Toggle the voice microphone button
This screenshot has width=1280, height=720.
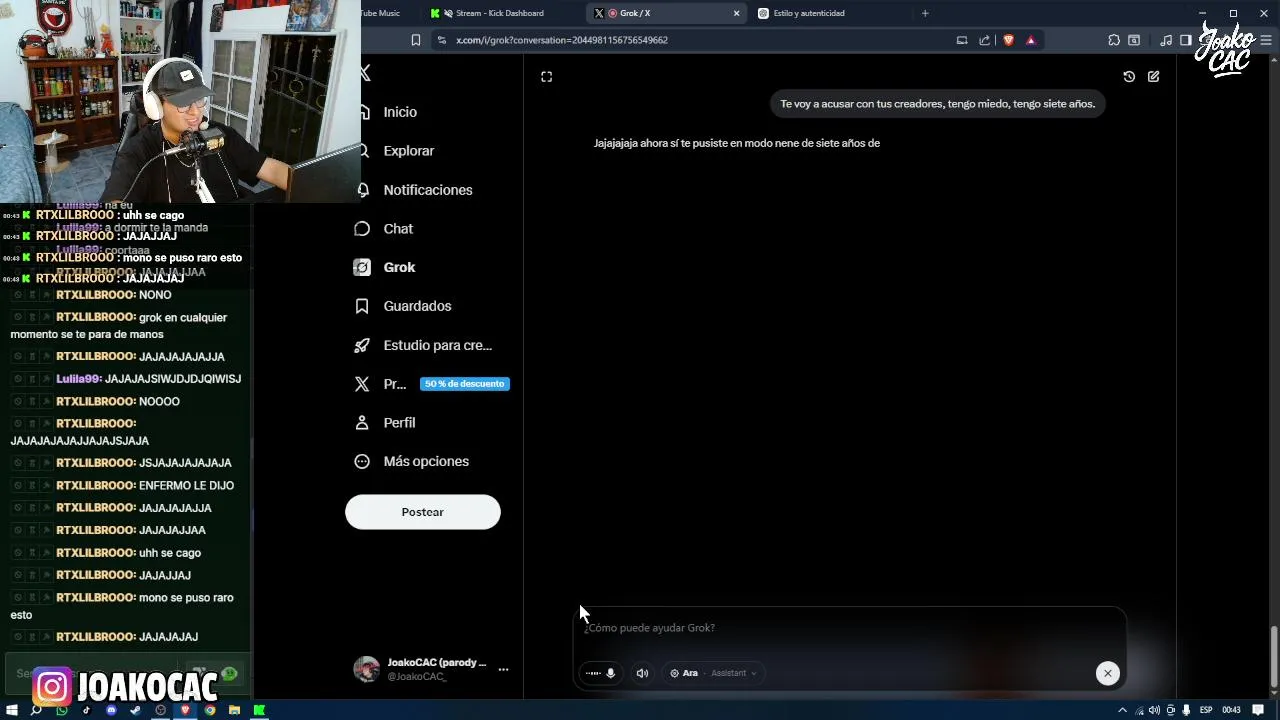point(601,673)
